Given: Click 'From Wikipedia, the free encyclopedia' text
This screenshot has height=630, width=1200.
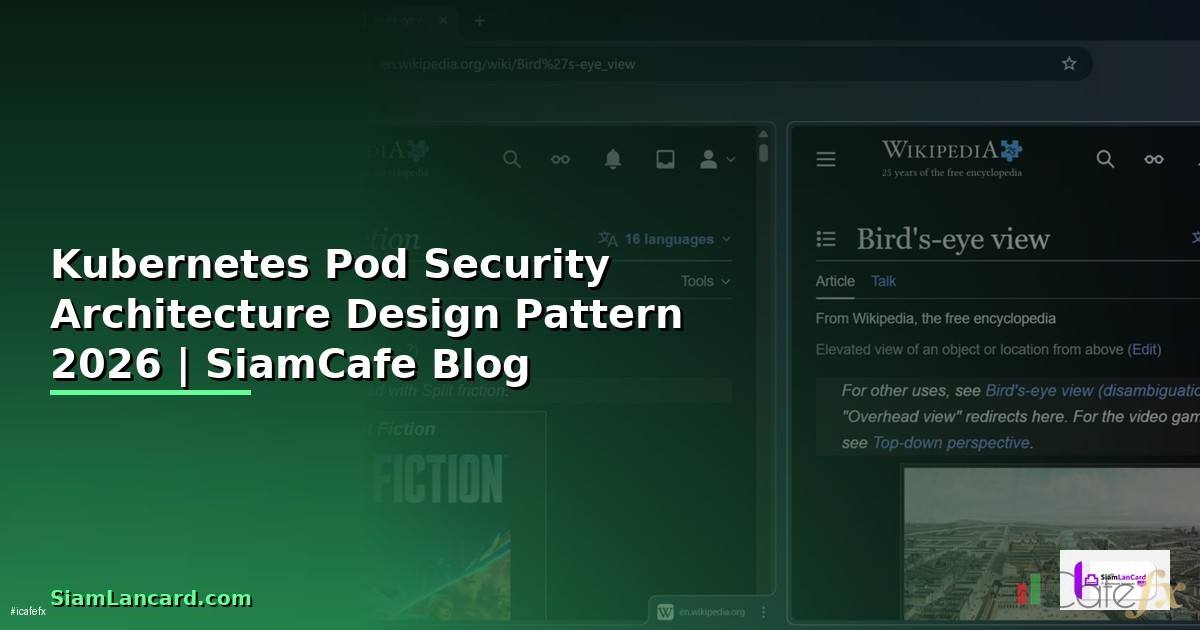Looking at the screenshot, I should (x=936, y=318).
